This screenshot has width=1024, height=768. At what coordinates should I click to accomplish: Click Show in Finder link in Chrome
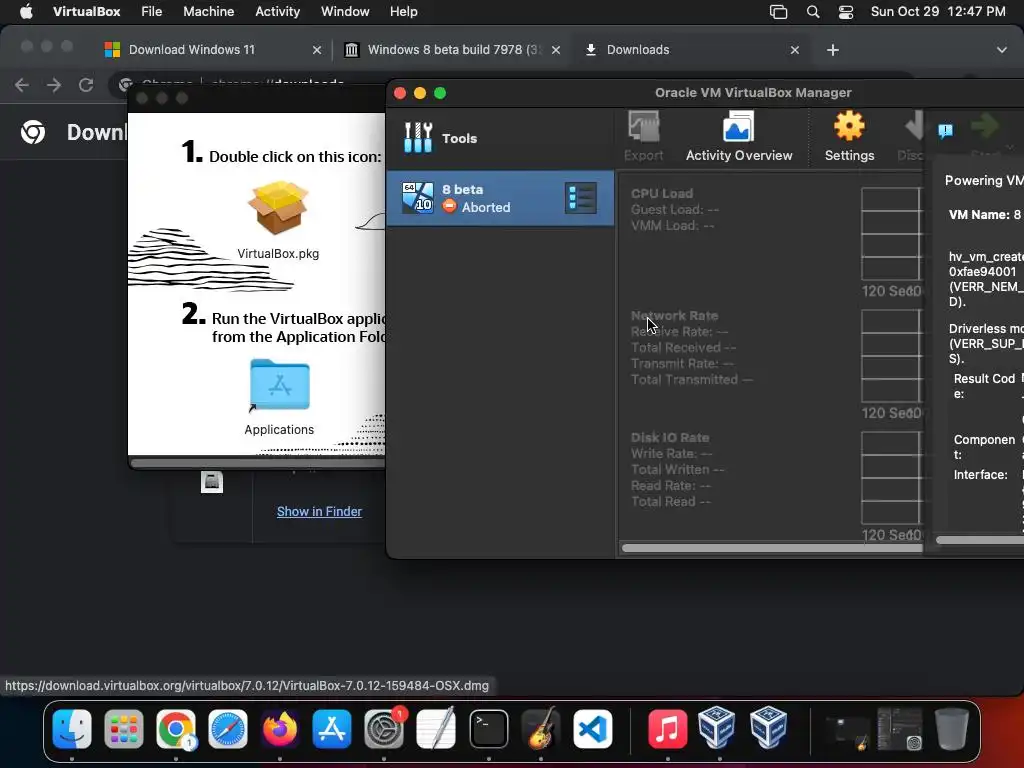(319, 511)
